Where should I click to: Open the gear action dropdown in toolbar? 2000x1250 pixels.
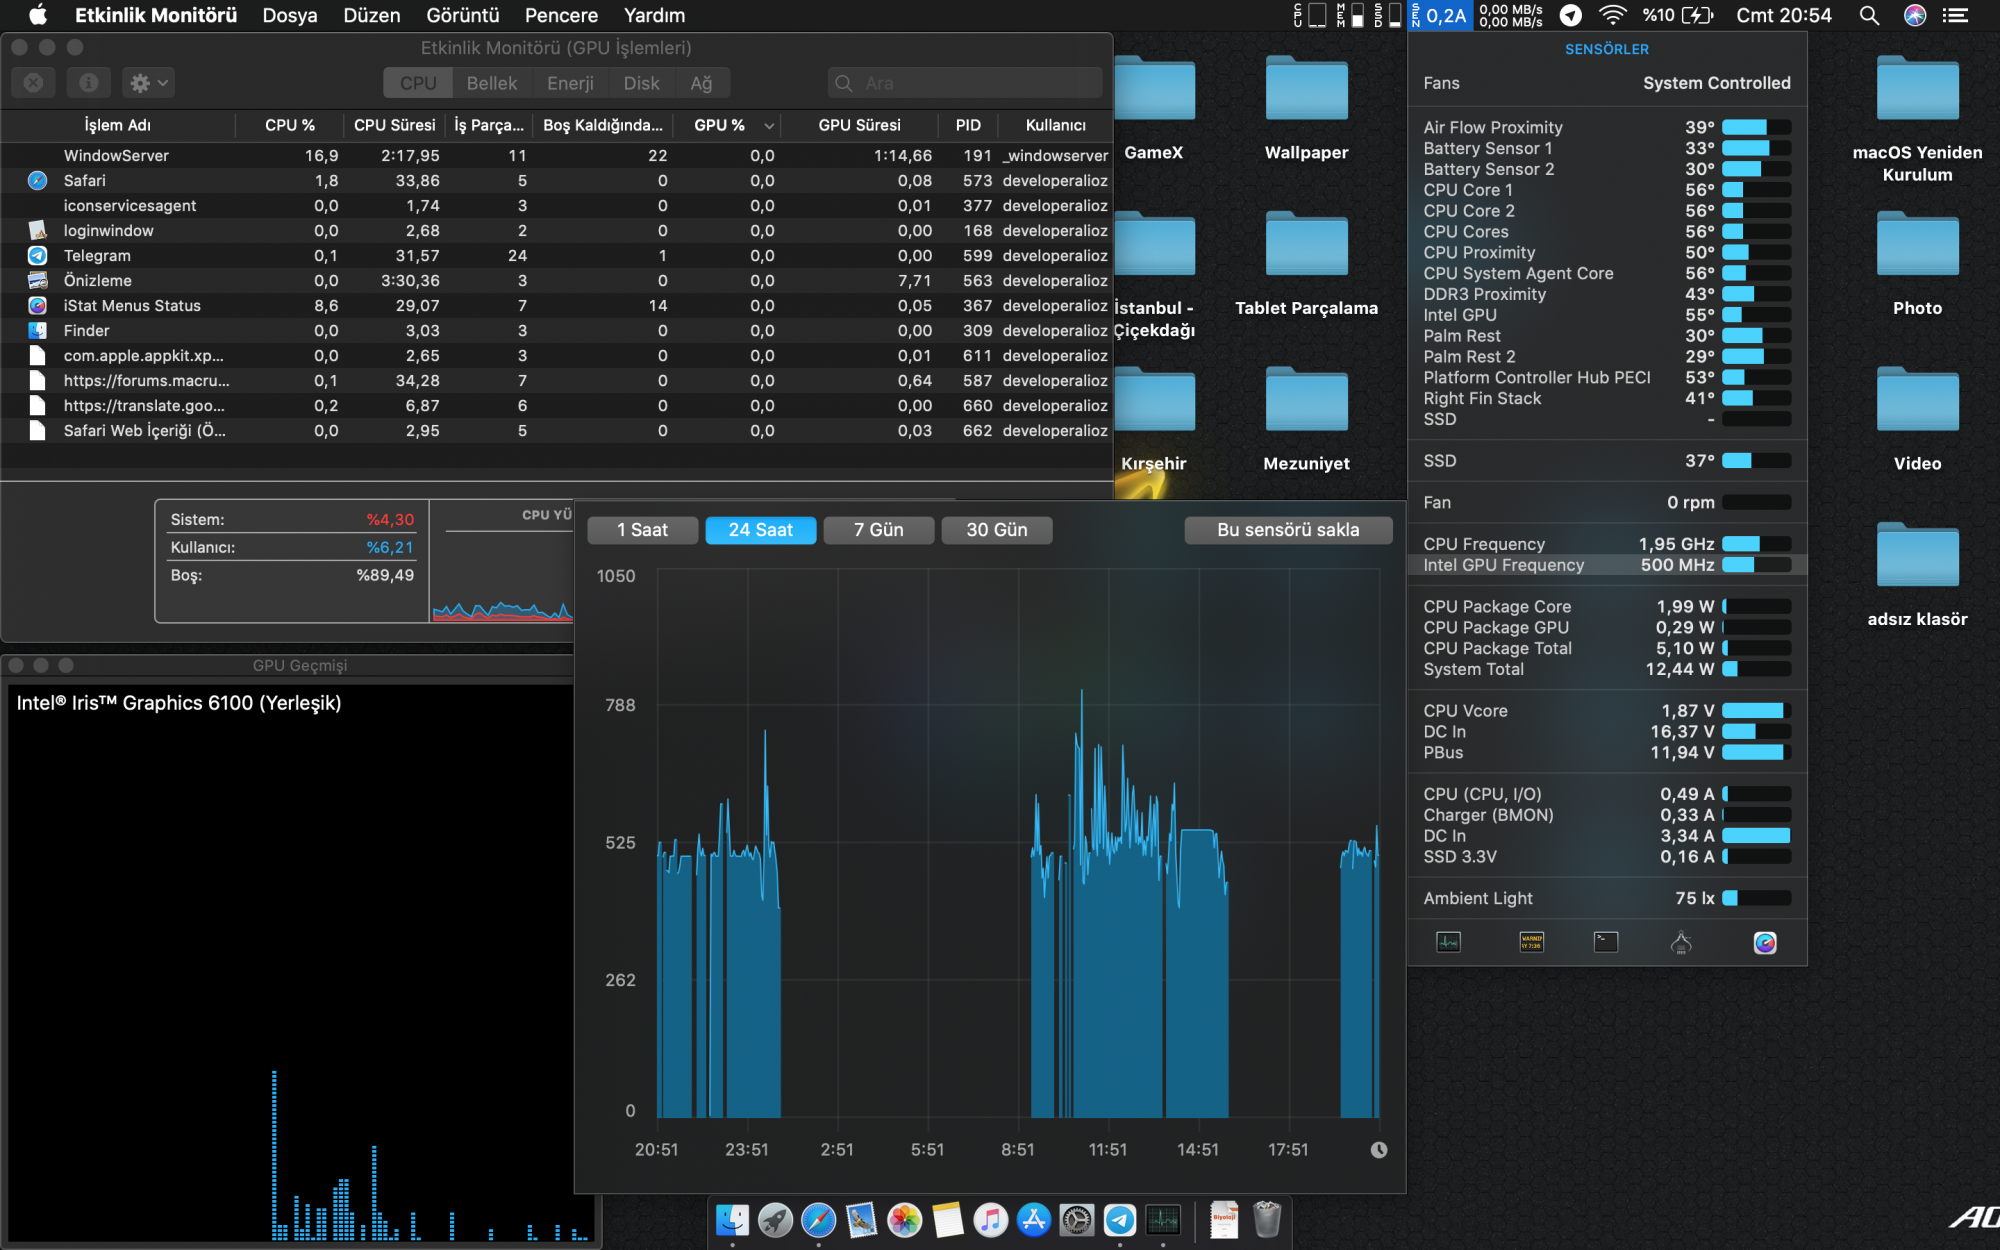[148, 83]
